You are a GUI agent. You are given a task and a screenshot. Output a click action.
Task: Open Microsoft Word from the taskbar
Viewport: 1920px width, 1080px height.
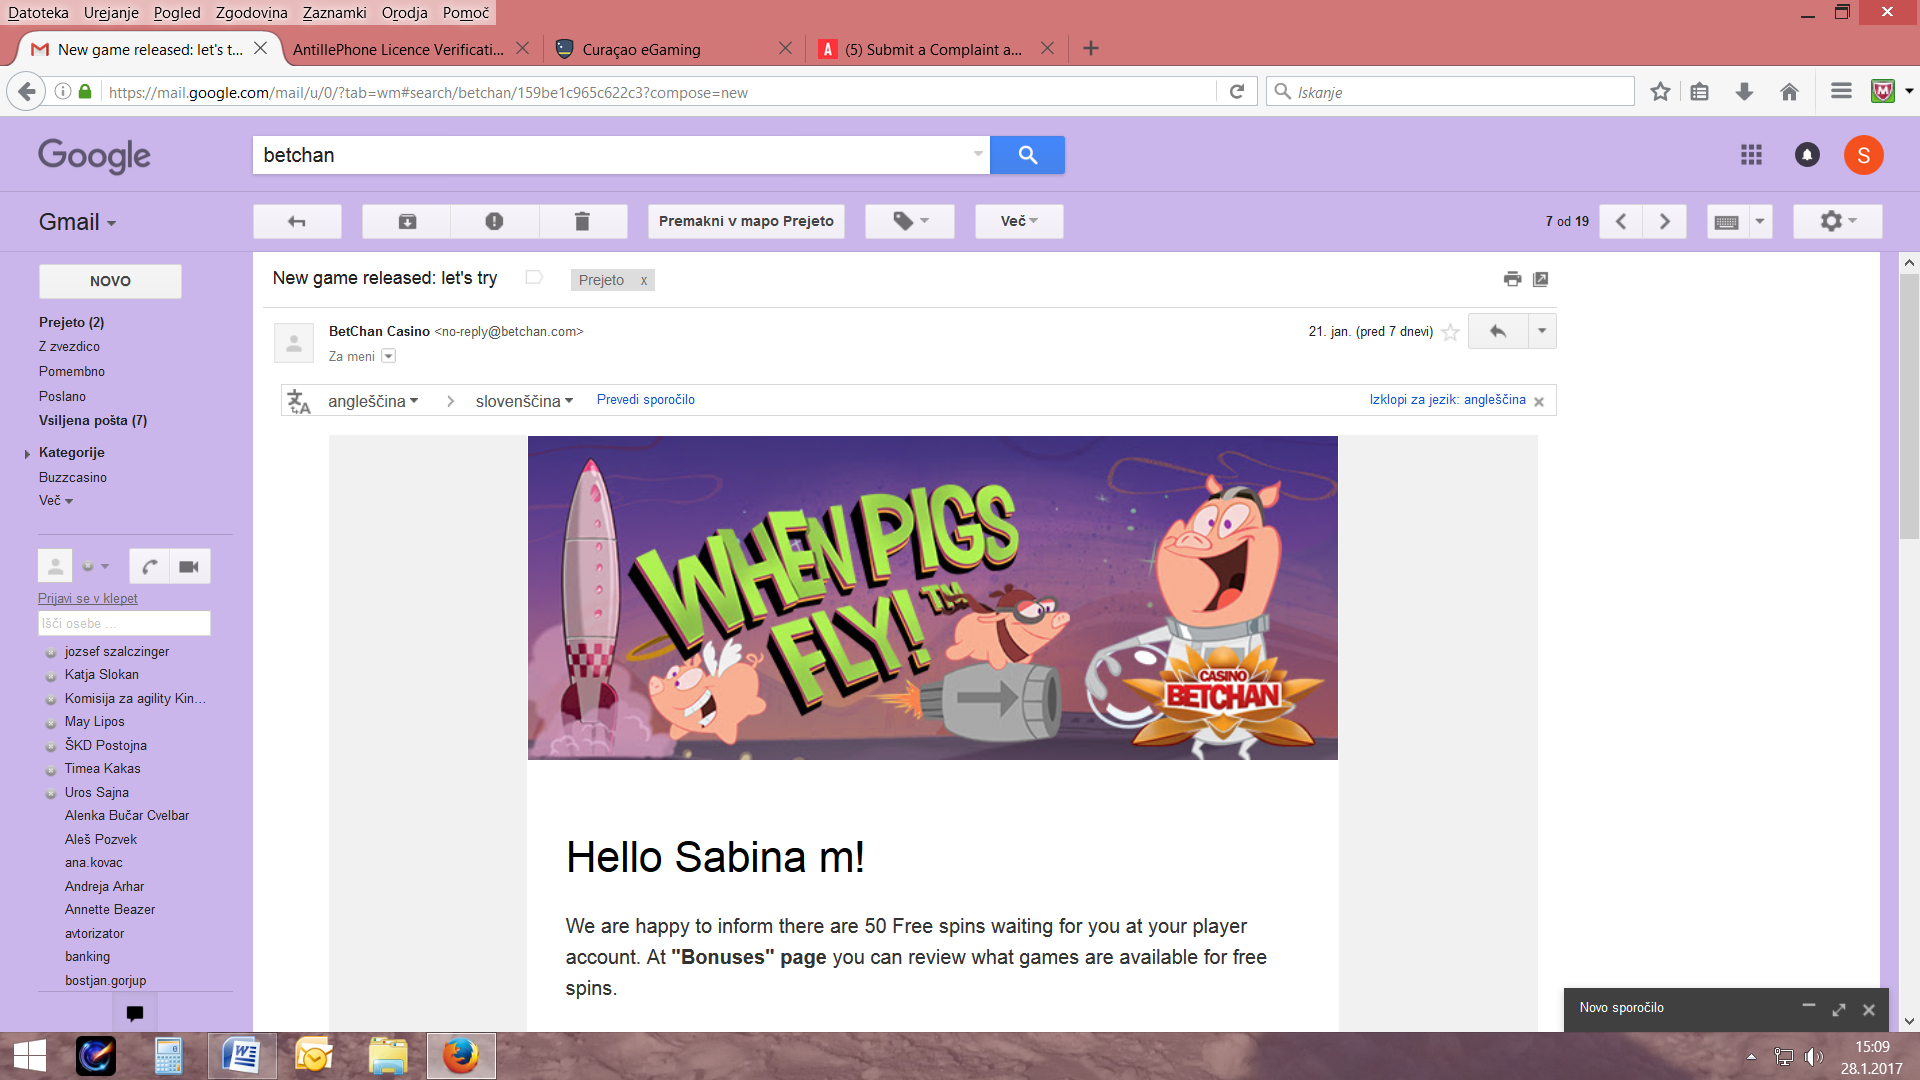(242, 1056)
